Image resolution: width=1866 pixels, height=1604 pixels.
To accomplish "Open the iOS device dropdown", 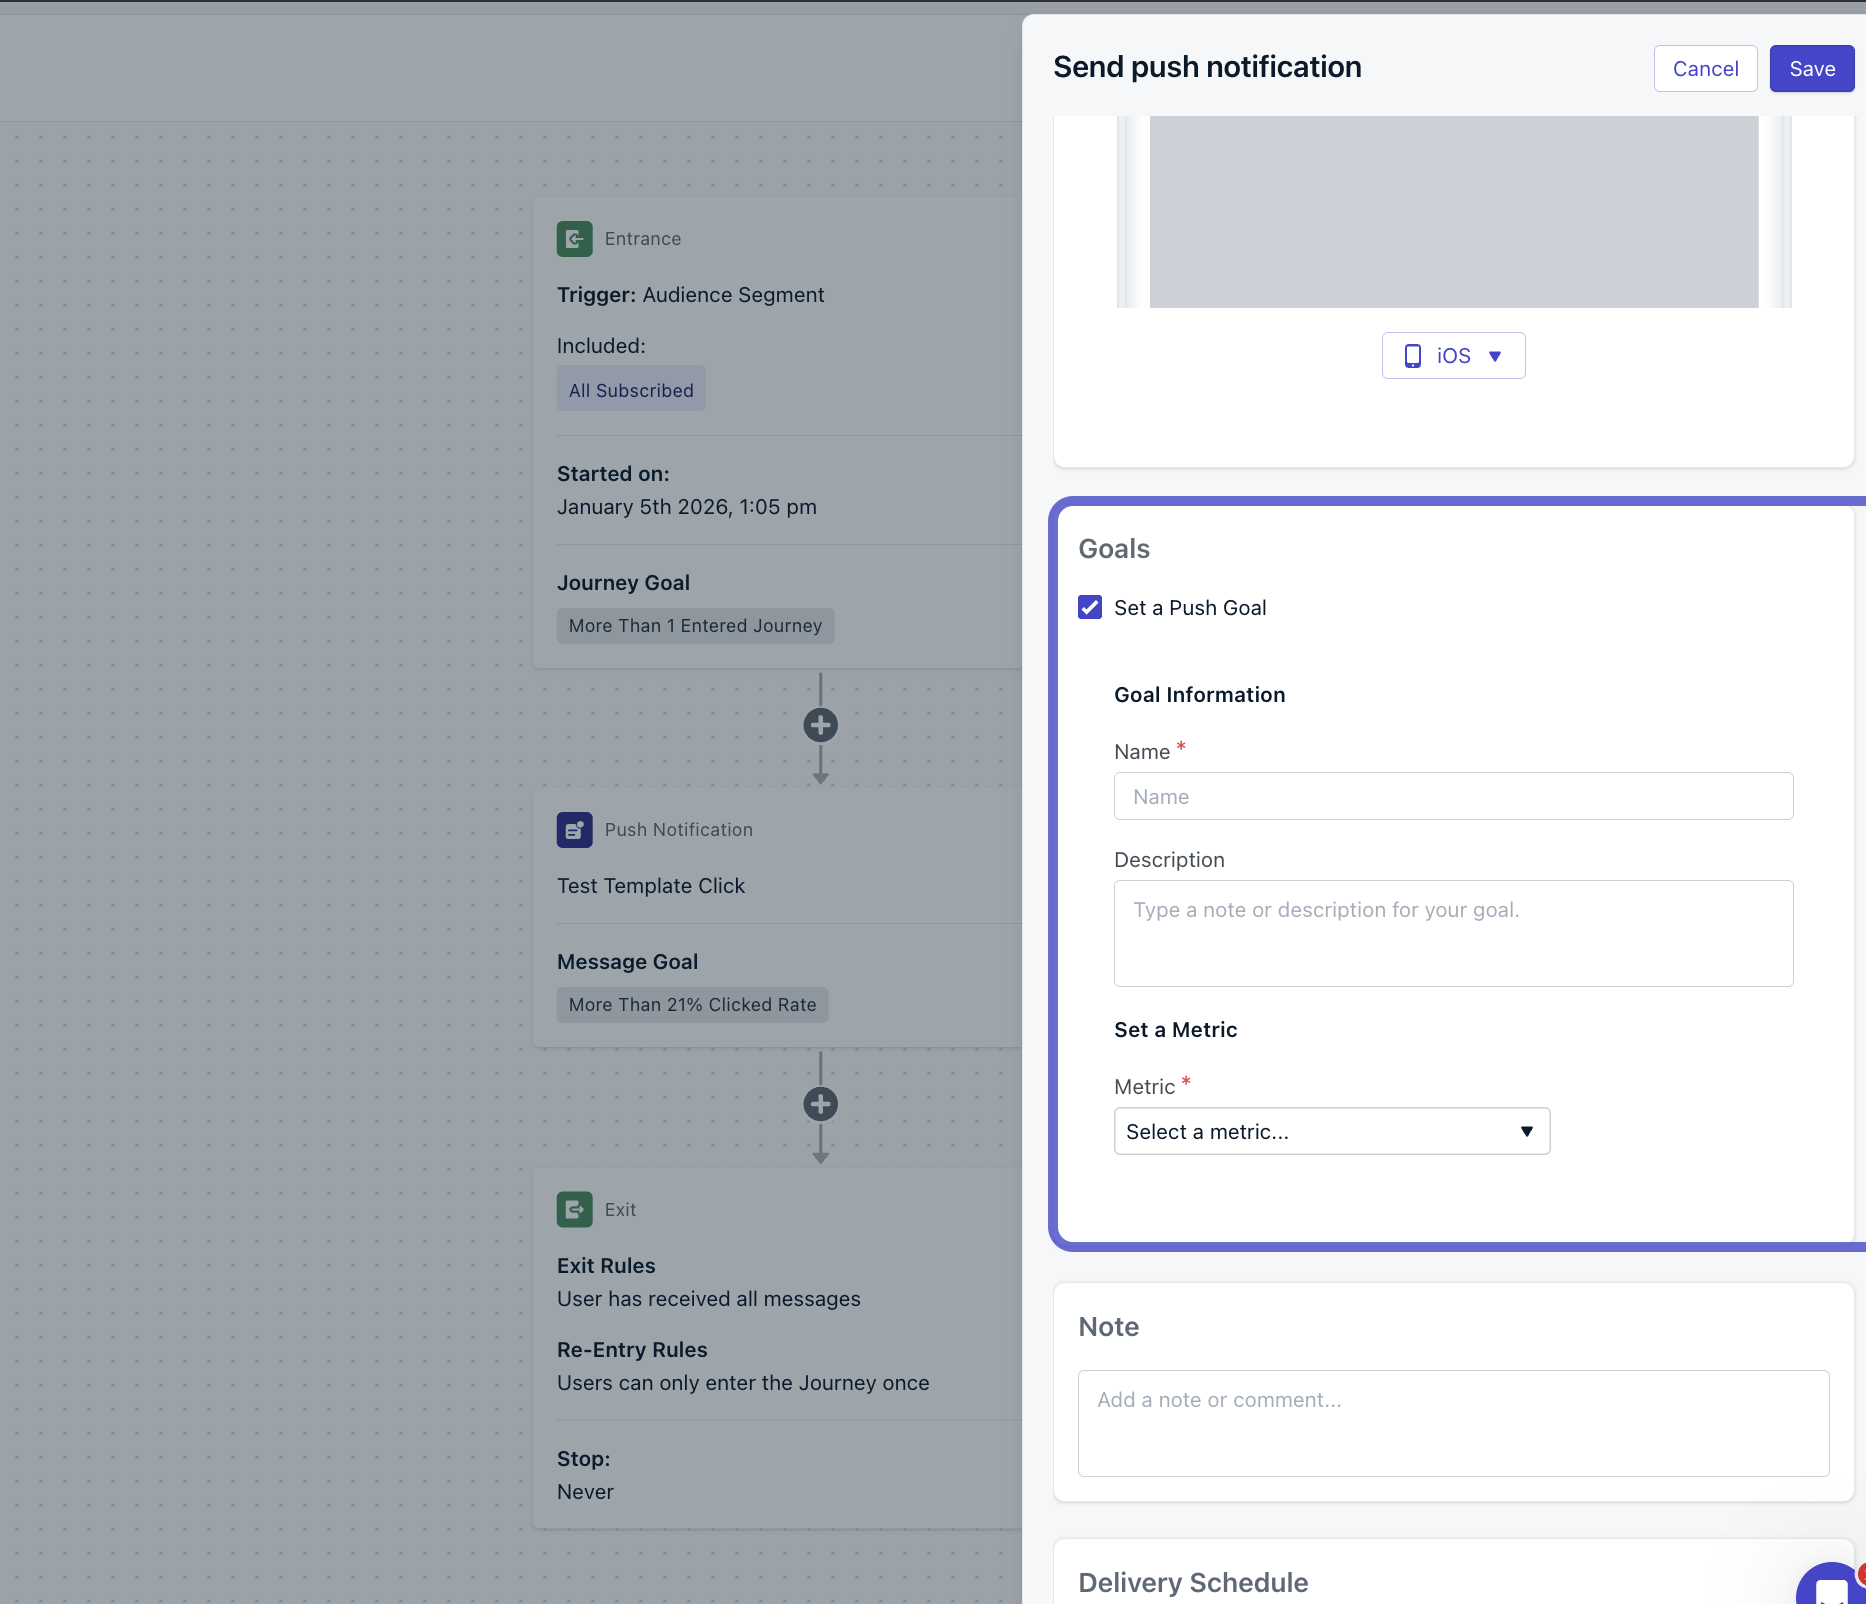I will [1453, 355].
